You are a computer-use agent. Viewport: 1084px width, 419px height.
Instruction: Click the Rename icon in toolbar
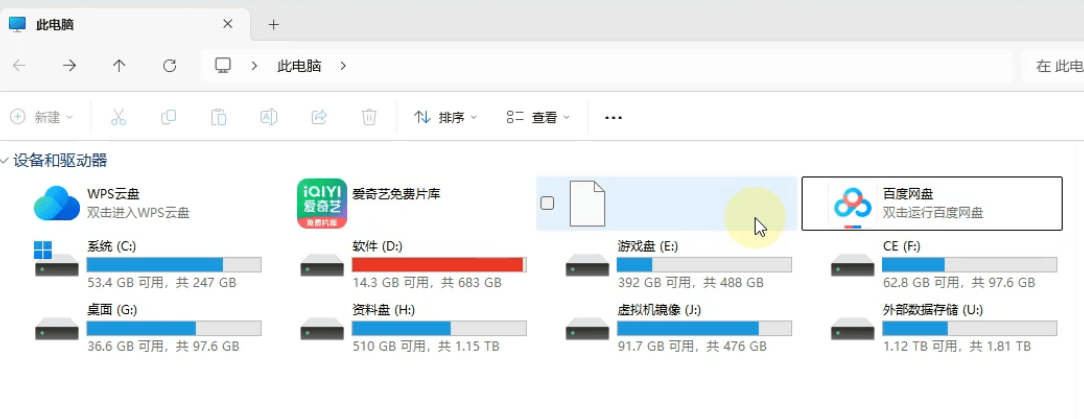(268, 117)
